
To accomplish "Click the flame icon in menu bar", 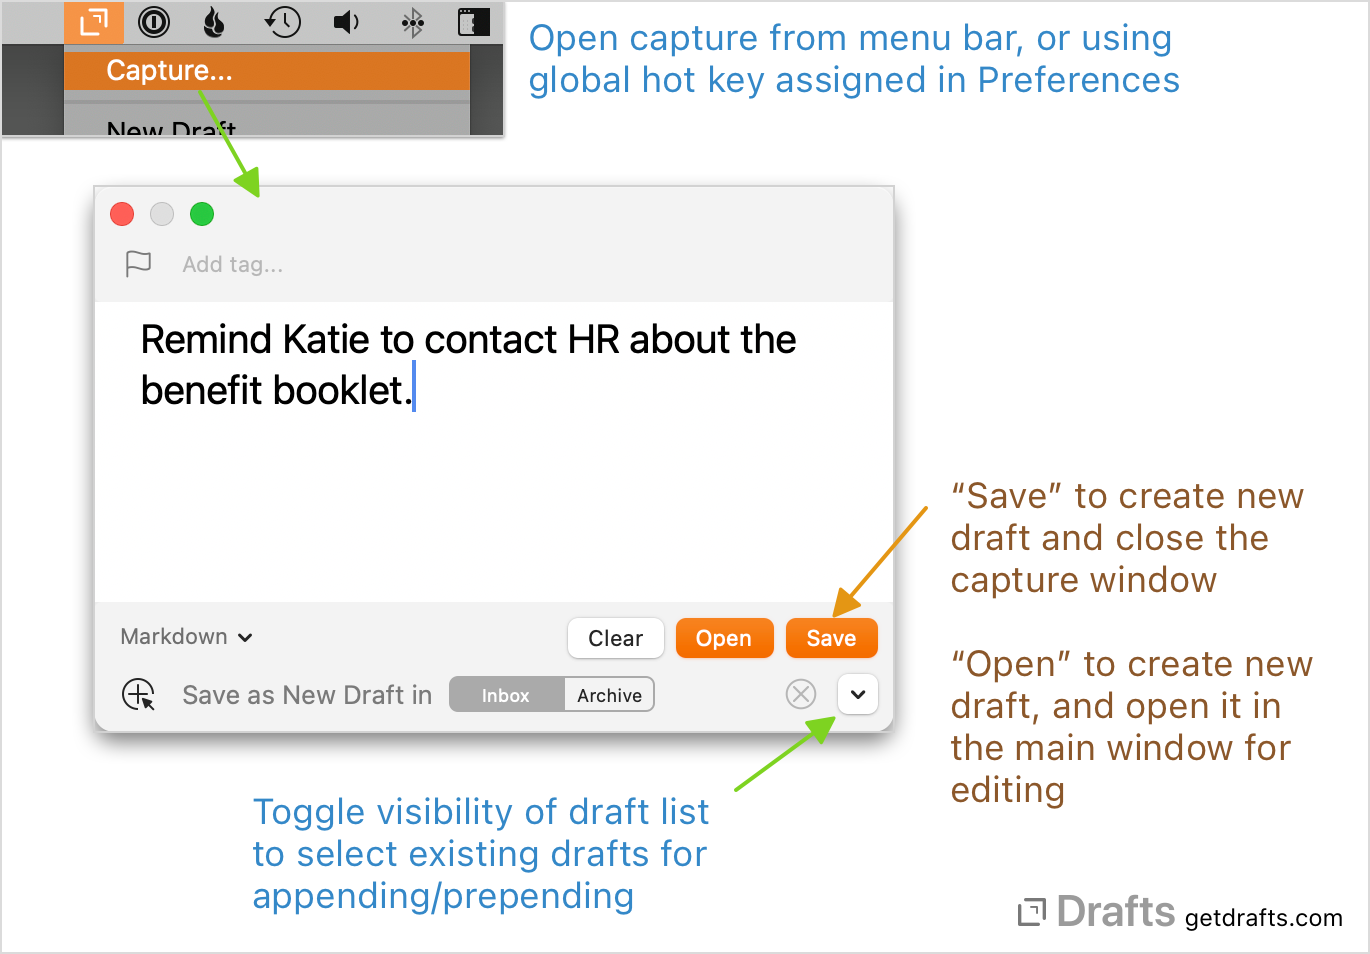I will 214,22.
